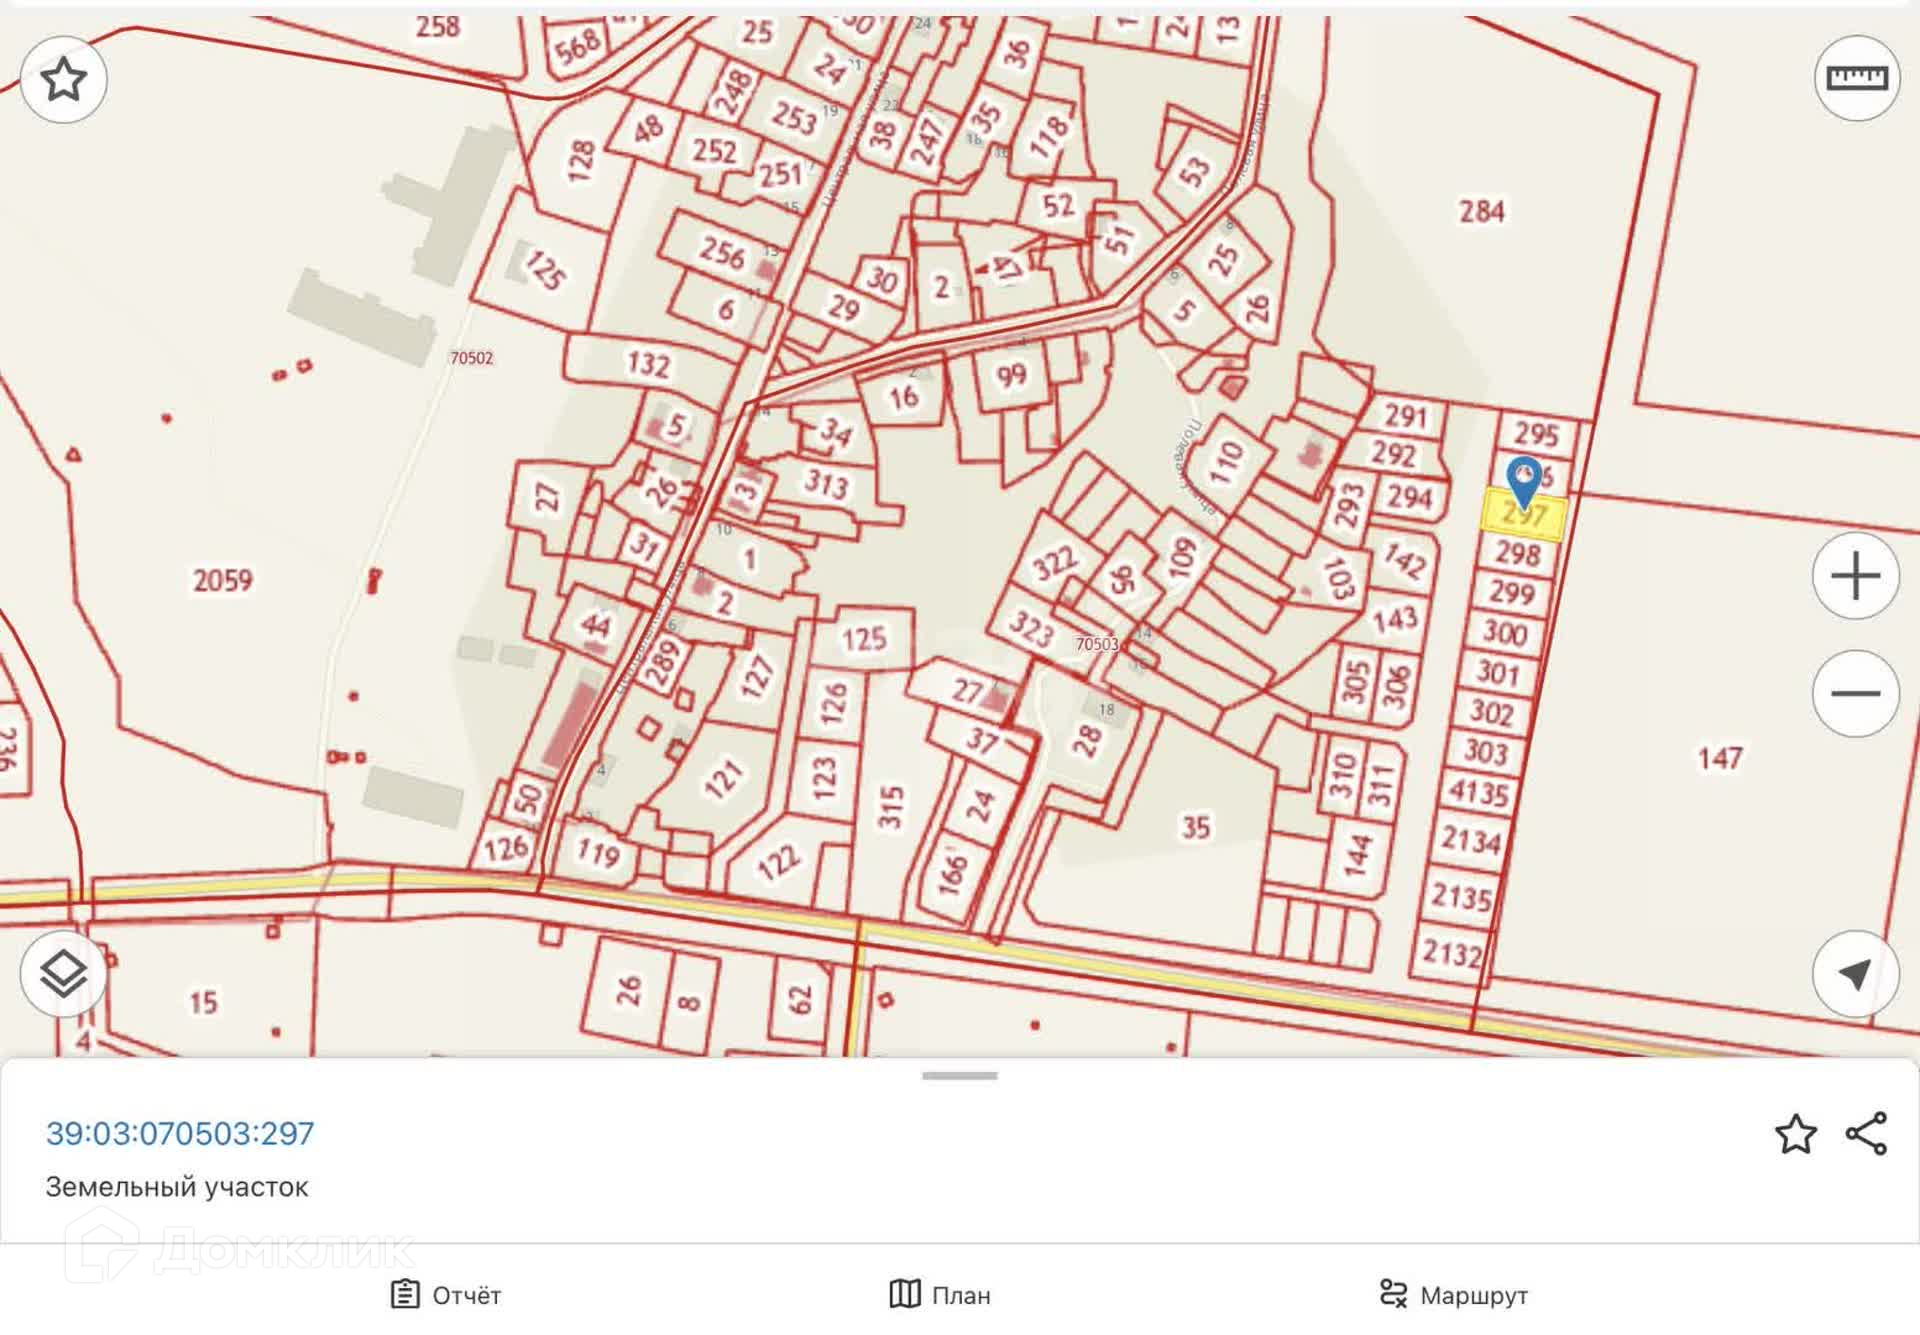Click the star favorites icon on map top-left
Screen dimensions: 1920x1335
[64, 79]
